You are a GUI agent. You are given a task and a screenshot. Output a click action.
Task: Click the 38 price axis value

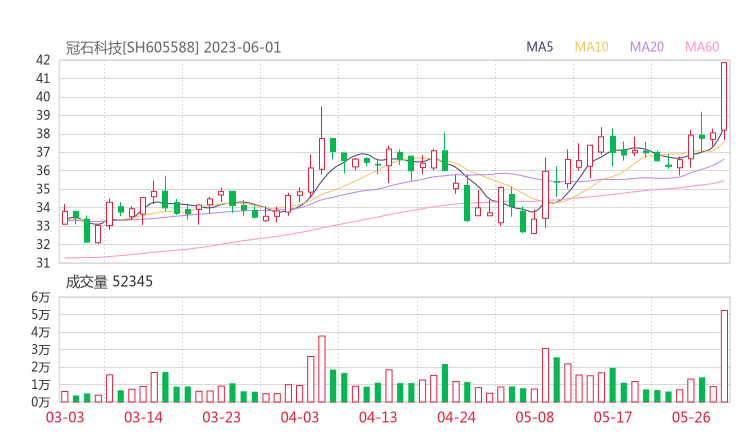point(43,134)
